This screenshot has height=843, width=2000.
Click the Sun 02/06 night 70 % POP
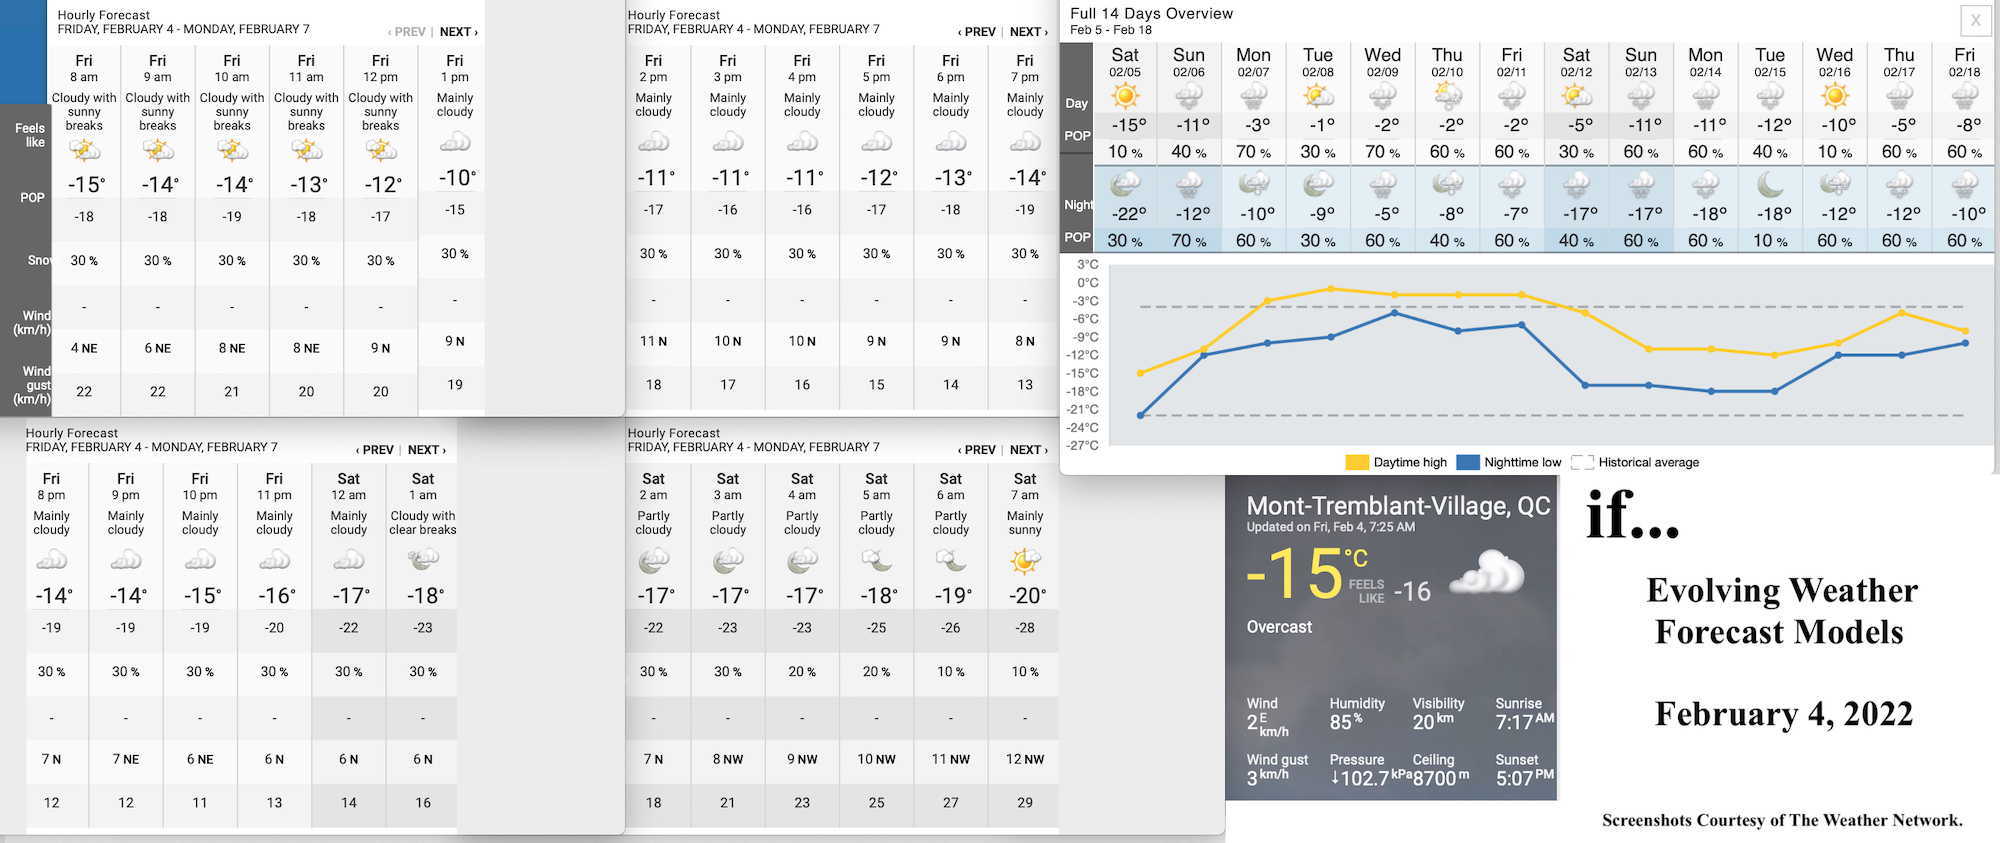pyautogui.click(x=1189, y=240)
